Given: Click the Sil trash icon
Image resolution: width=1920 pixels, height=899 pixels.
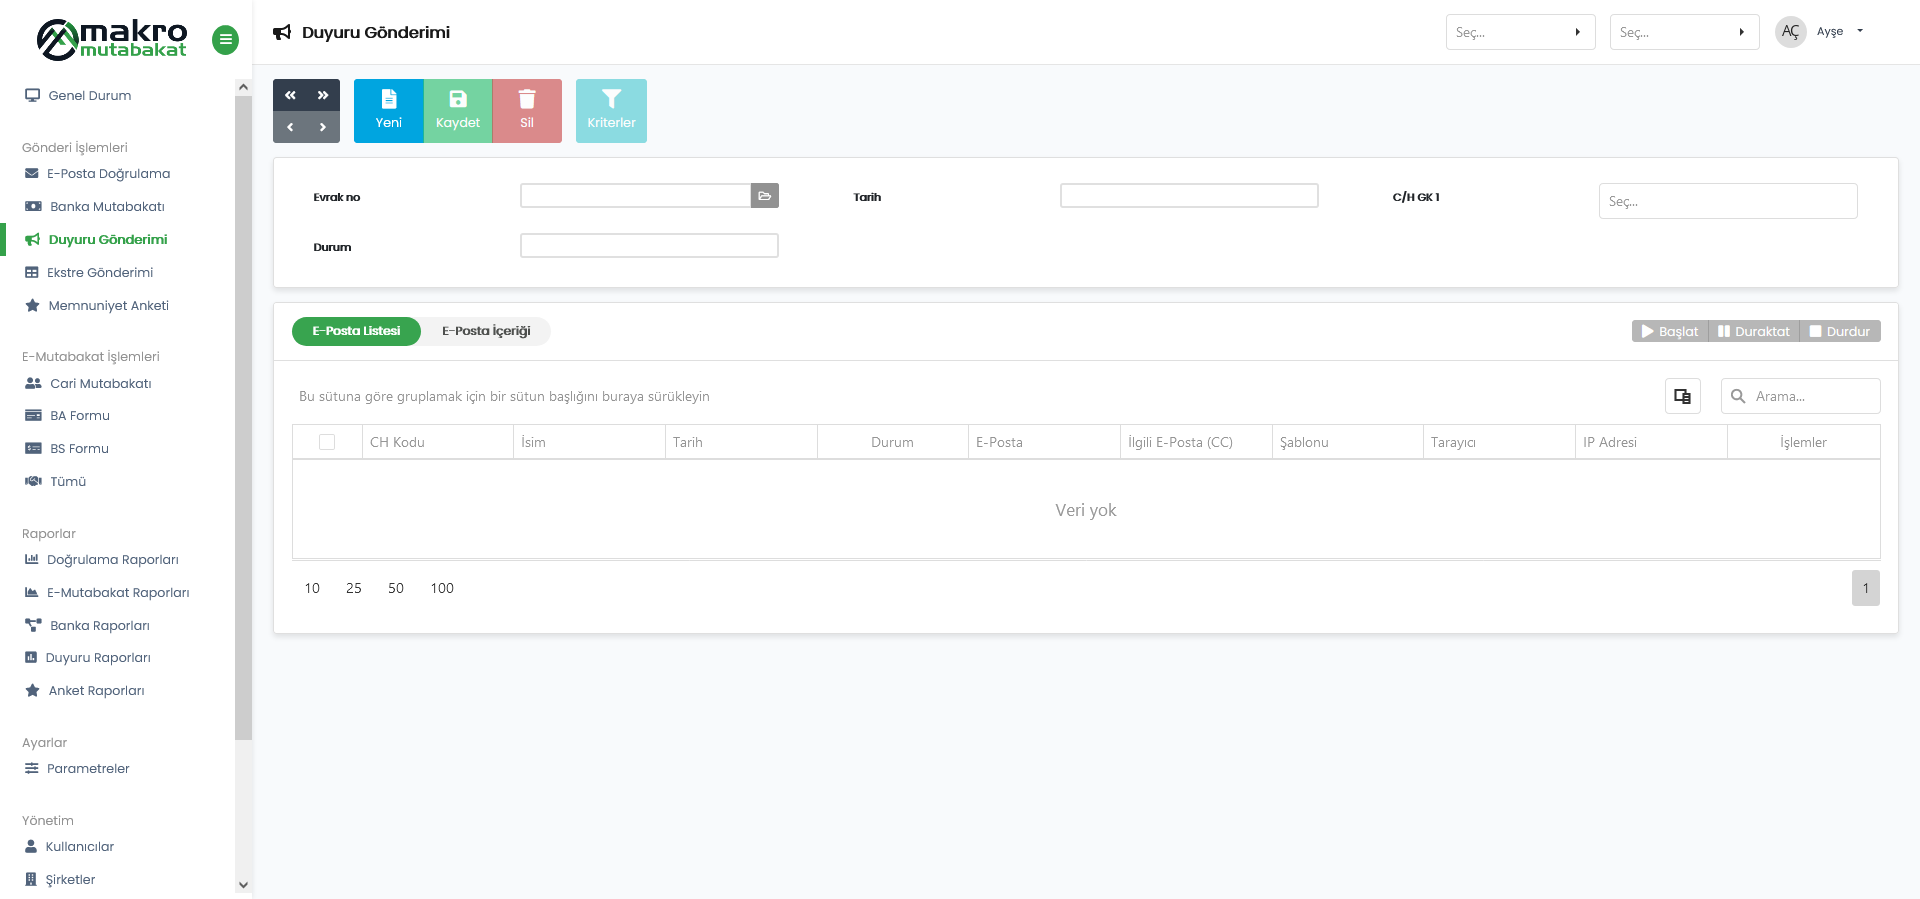Looking at the screenshot, I should 527,100.
